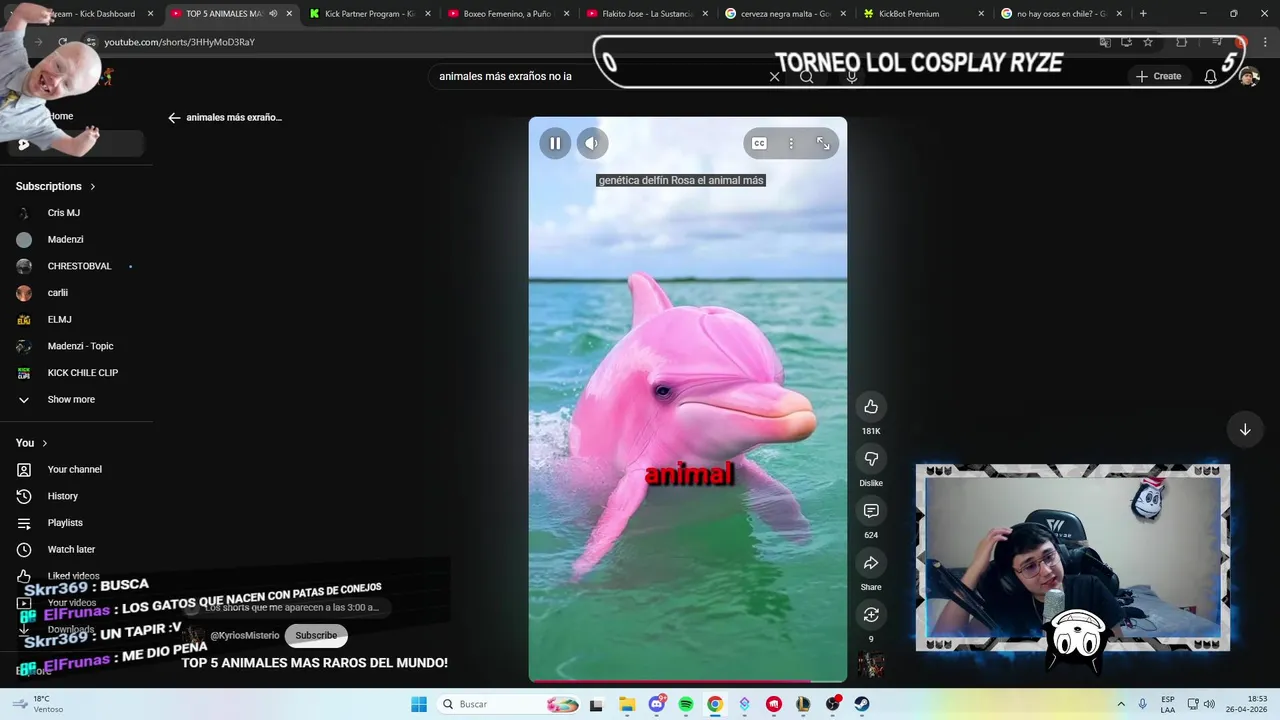This screenshot has width=1280, height=720.
Task: Open a new browser tab
Action: tap(1143, 14)
